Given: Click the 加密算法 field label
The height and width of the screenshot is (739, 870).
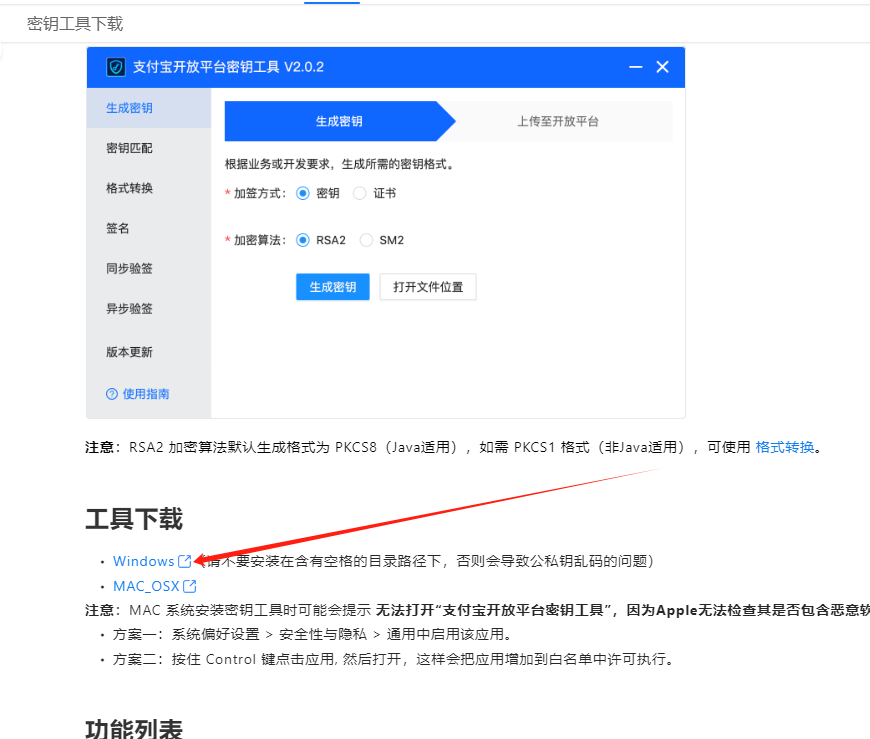Looking at the screenshot, I should (259, 240).
